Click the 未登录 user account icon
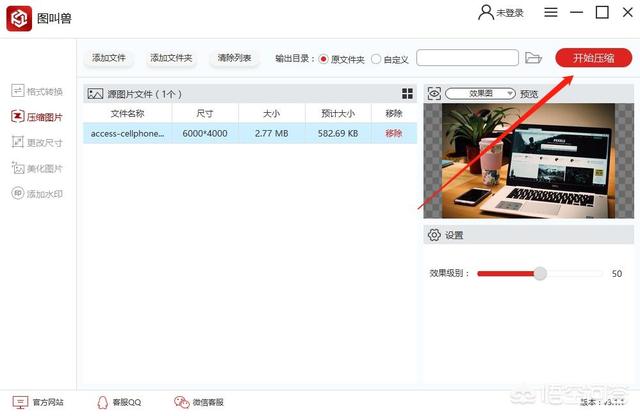Image resolution: width=640 pixels, height=416 pixels. pos(486,13)
